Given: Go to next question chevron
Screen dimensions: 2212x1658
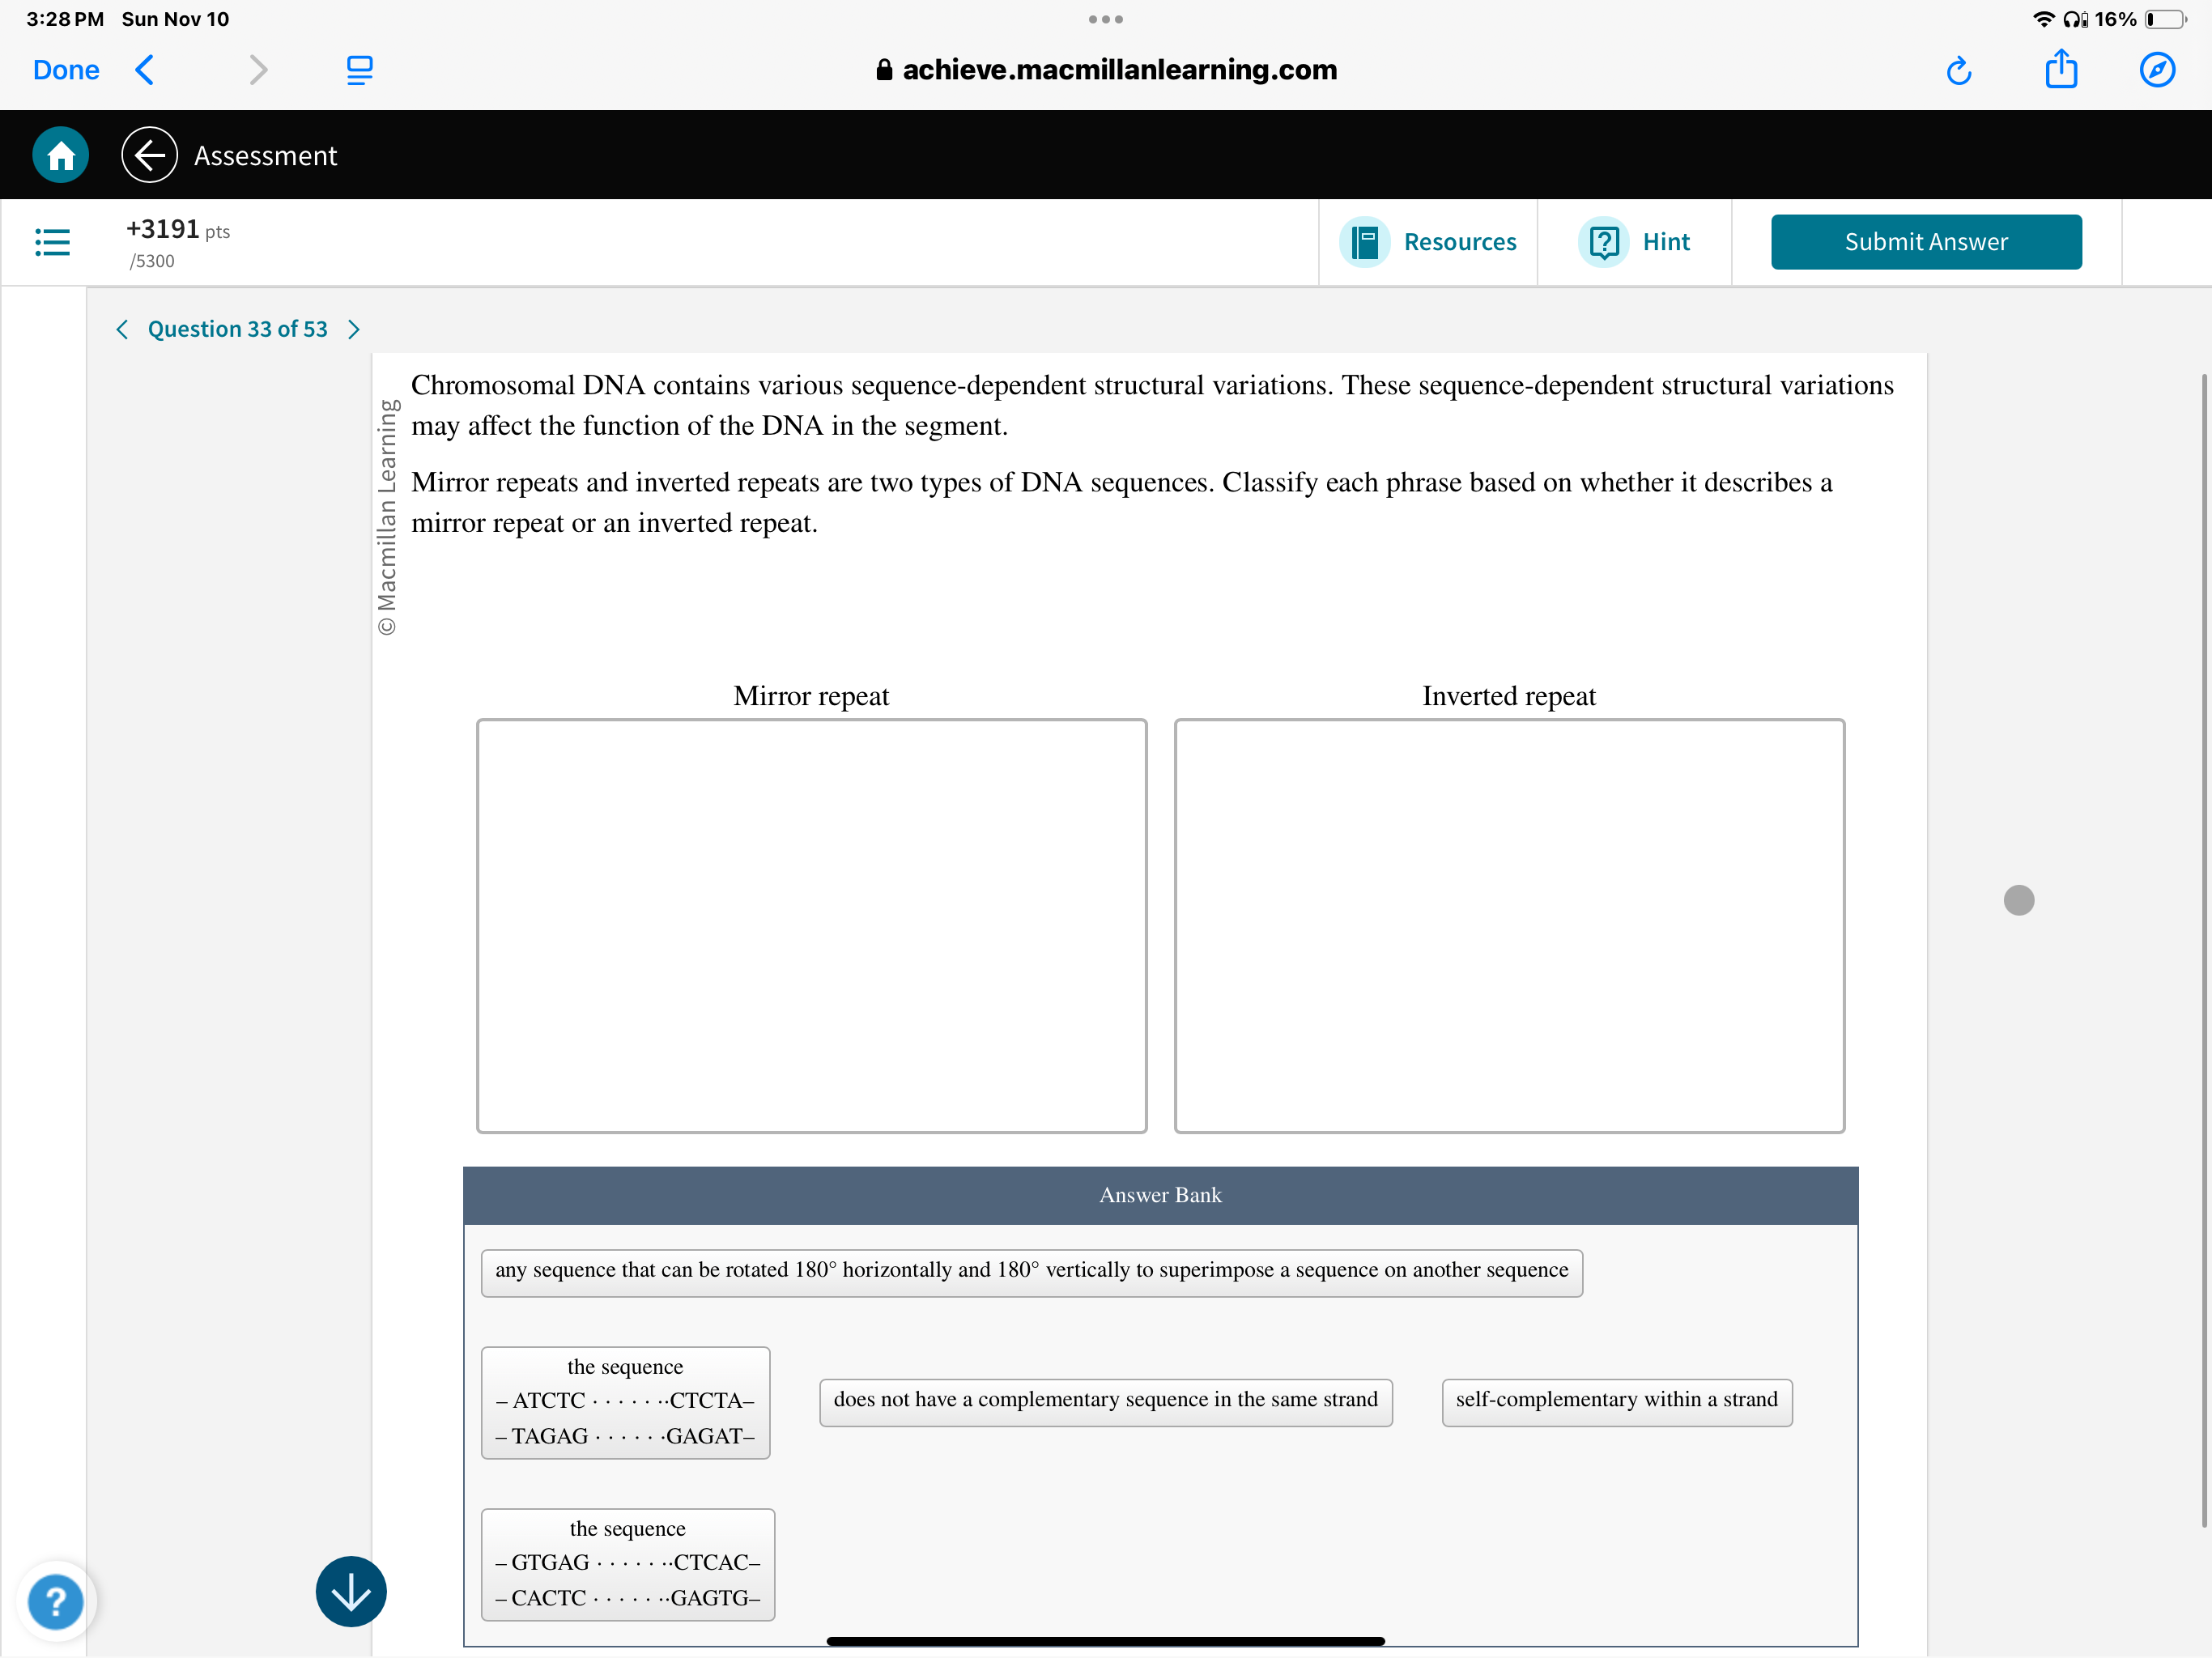Looking at the screenshot, I should click(354, 329).
